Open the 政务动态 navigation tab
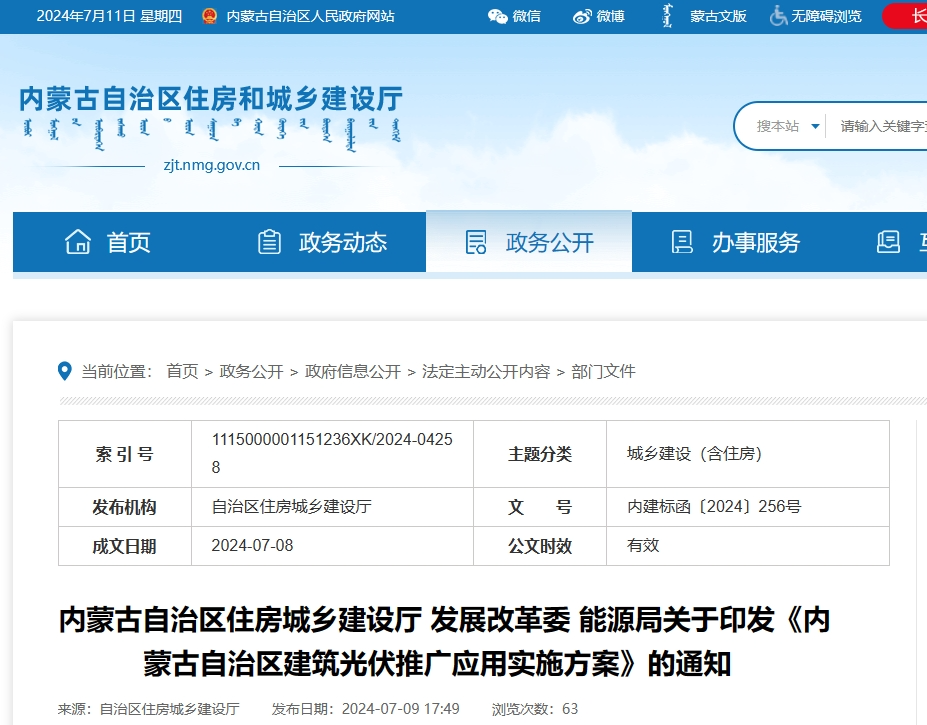 [x=342, y=242]
